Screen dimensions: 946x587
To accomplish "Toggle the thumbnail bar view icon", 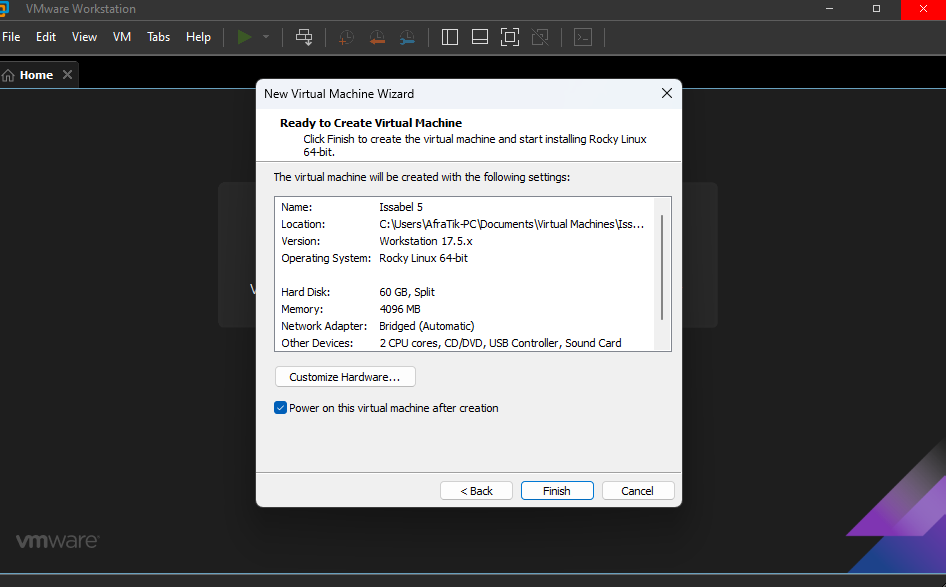I will [480, 37].
